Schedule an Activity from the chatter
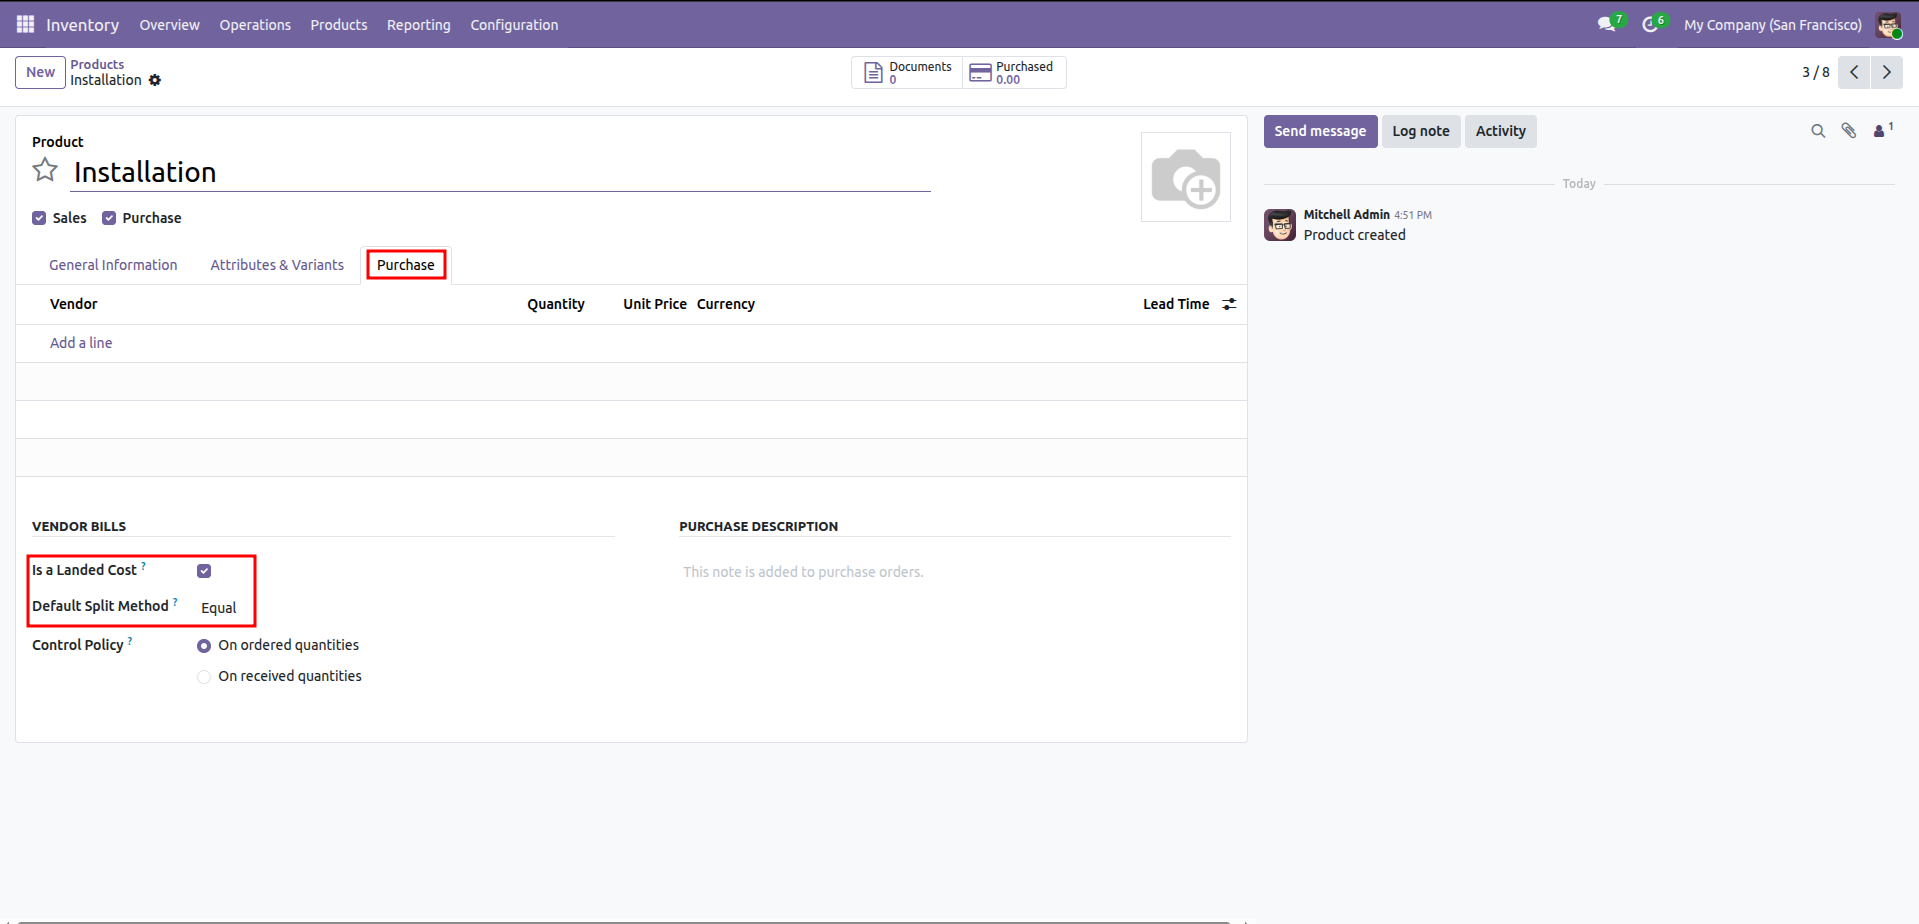This screenshot has height=924, width=1919. [x=1500, y=131]
